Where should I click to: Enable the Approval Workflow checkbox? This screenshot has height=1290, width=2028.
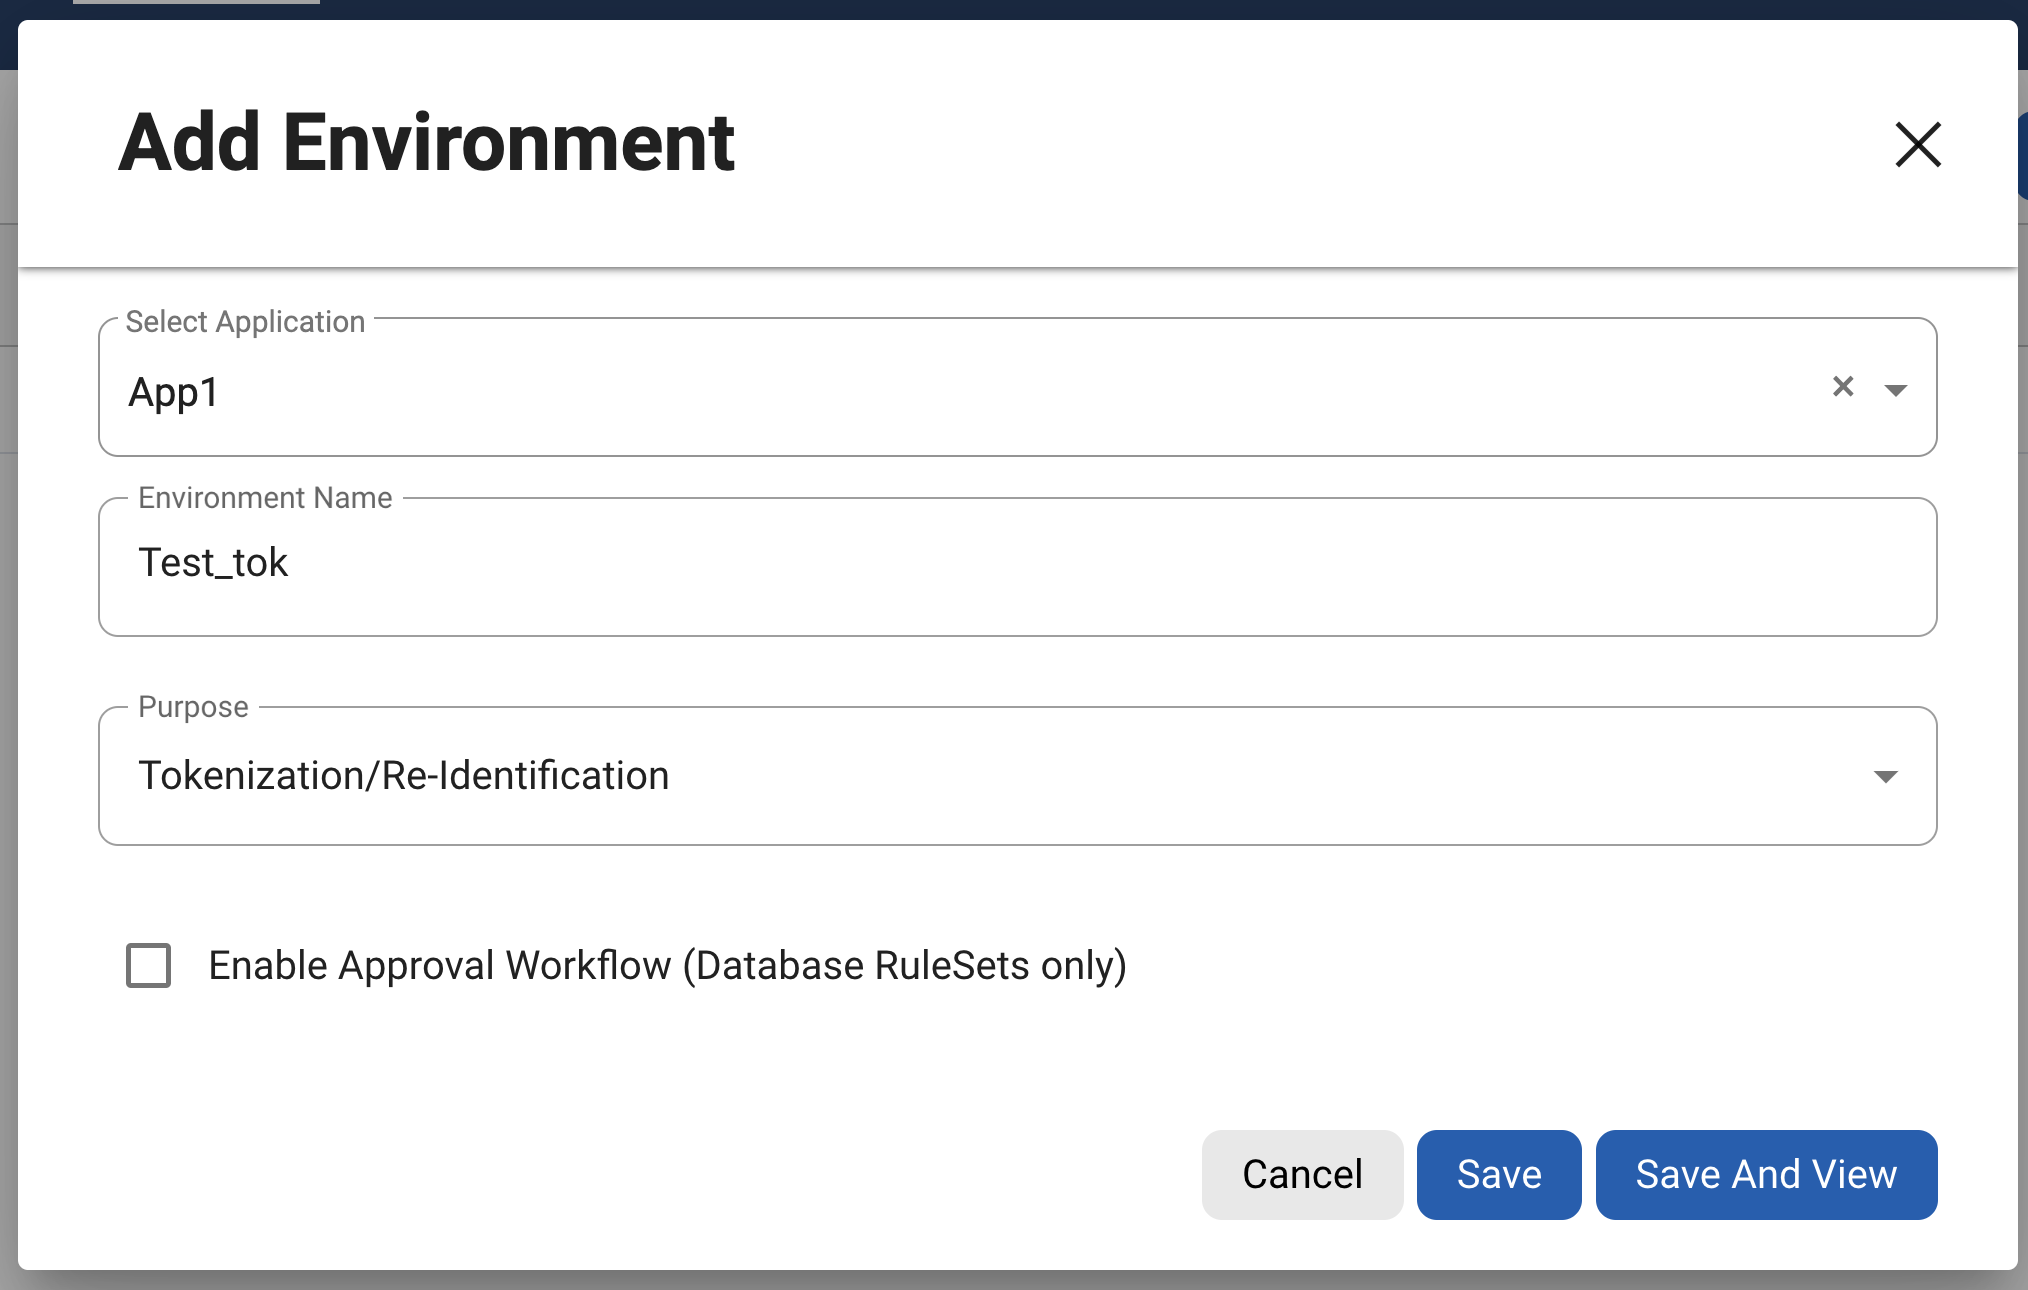coord(148,965)
